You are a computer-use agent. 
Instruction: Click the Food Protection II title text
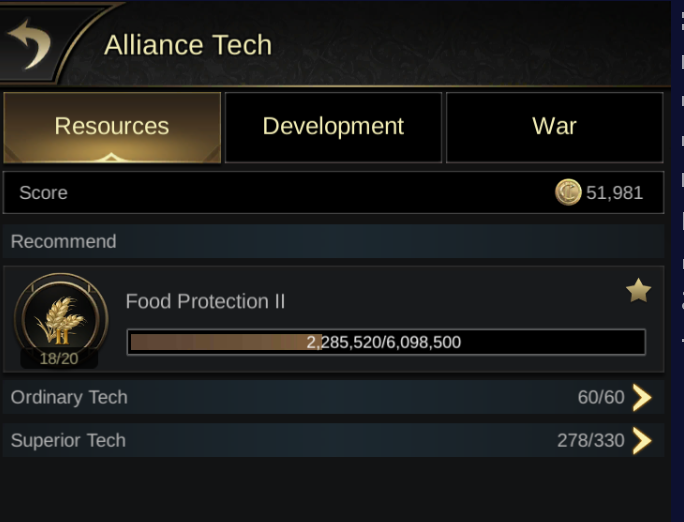click(x=205, y=301)
